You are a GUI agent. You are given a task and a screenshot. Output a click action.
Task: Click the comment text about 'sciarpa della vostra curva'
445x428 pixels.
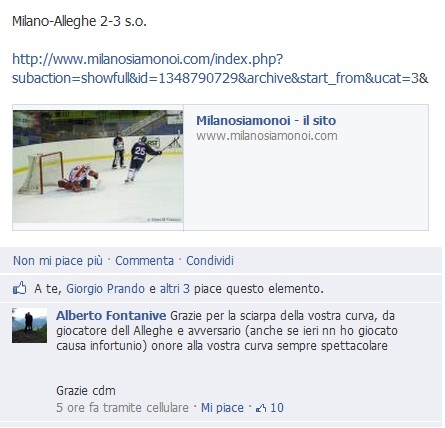[227, 330]
